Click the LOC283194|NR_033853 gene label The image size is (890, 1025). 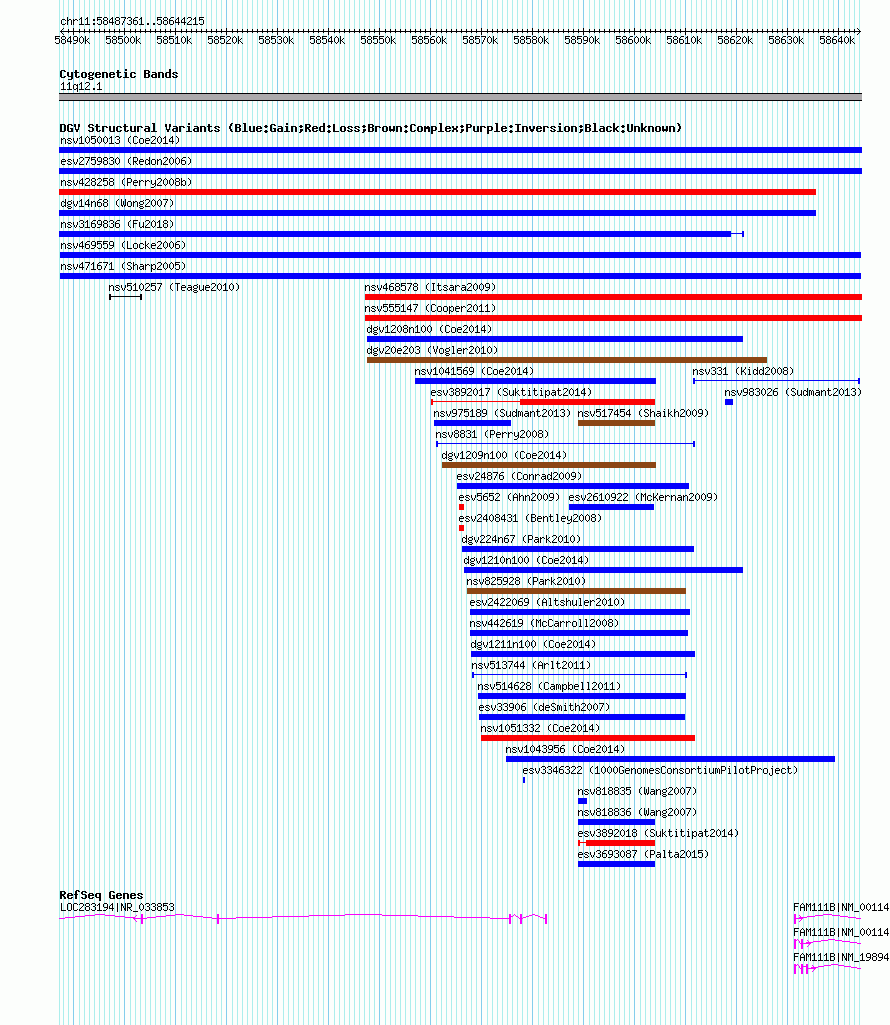117,907
